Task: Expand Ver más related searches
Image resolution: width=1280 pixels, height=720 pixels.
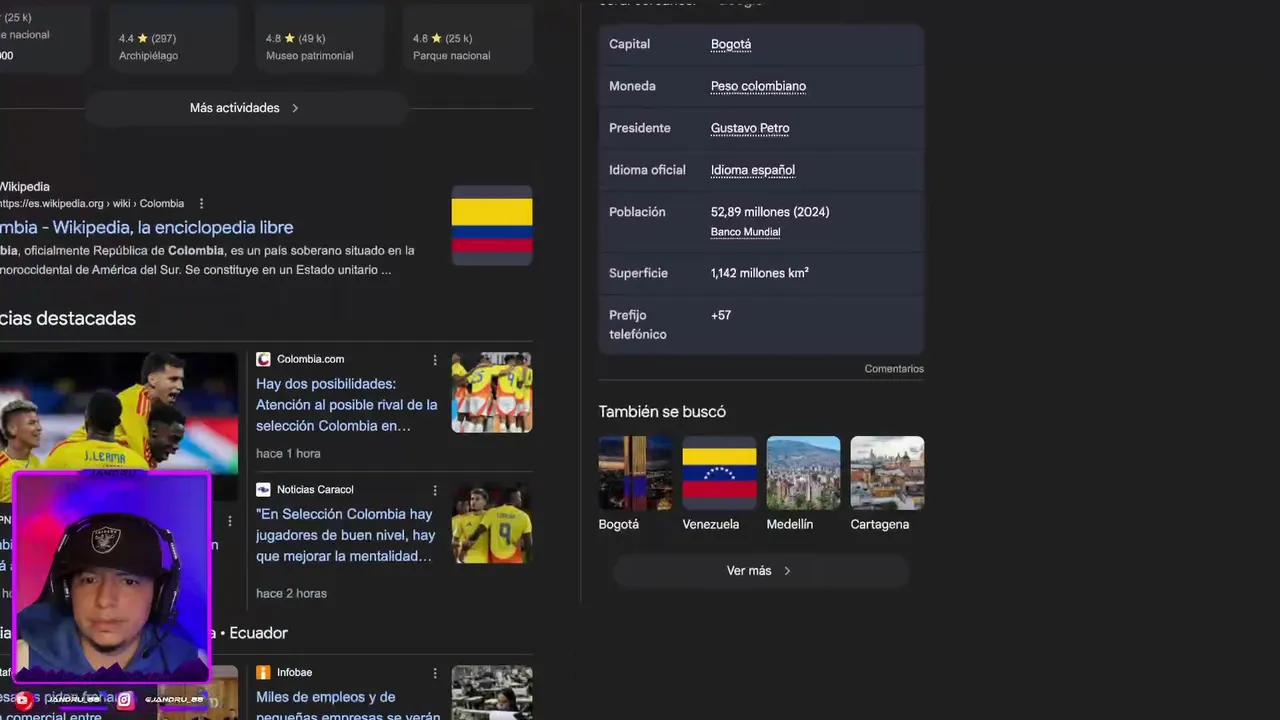Action: pyautogui.click(x=760, y=571)
